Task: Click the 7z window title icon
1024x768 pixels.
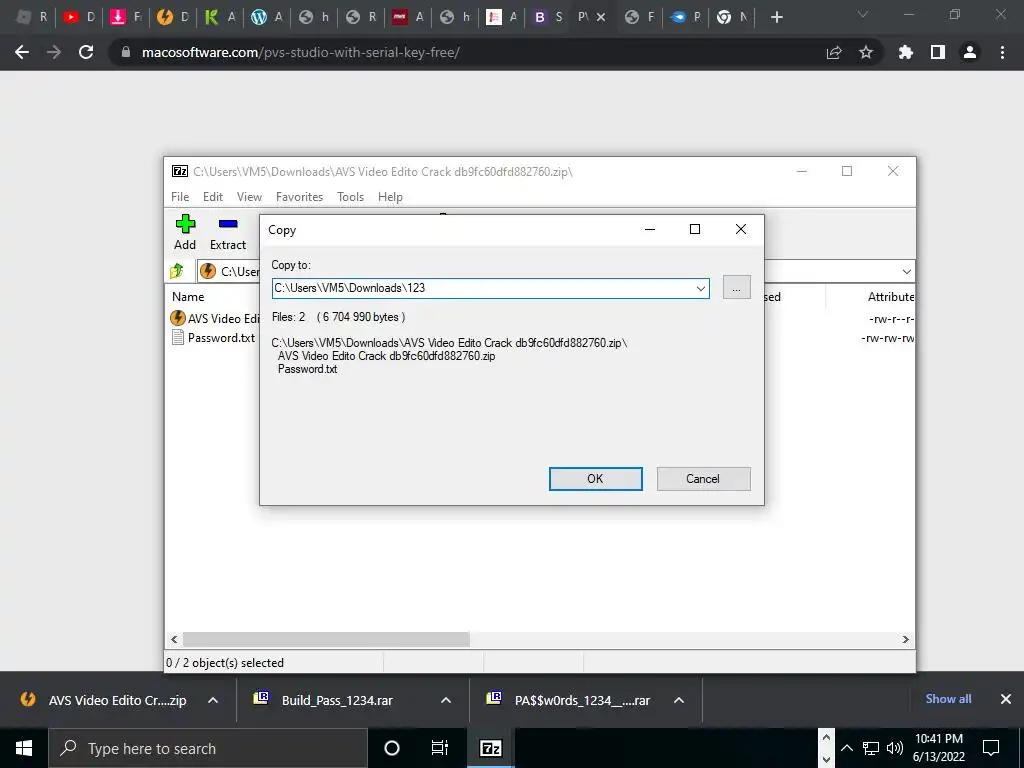Action: [180, 171]
